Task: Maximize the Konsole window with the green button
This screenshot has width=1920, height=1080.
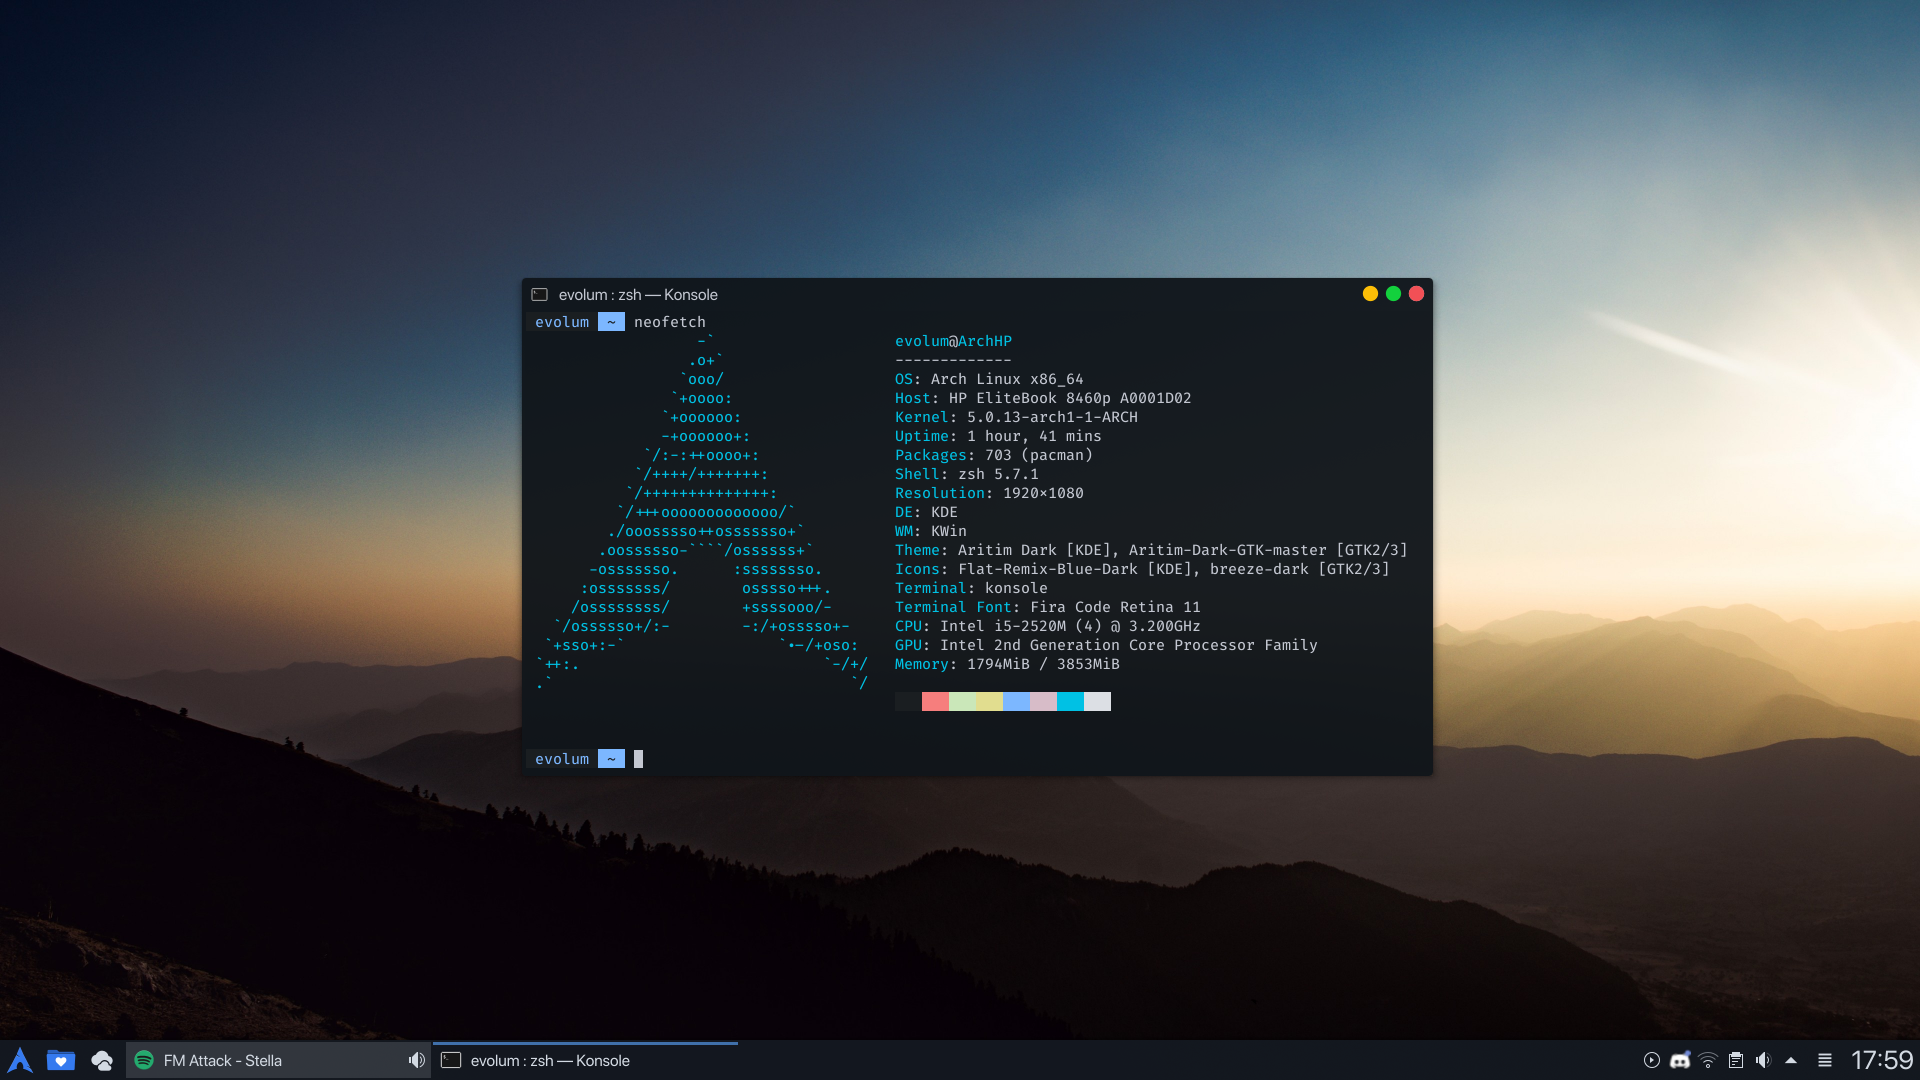Action: pyautogui.click(x=1393, y=293)
